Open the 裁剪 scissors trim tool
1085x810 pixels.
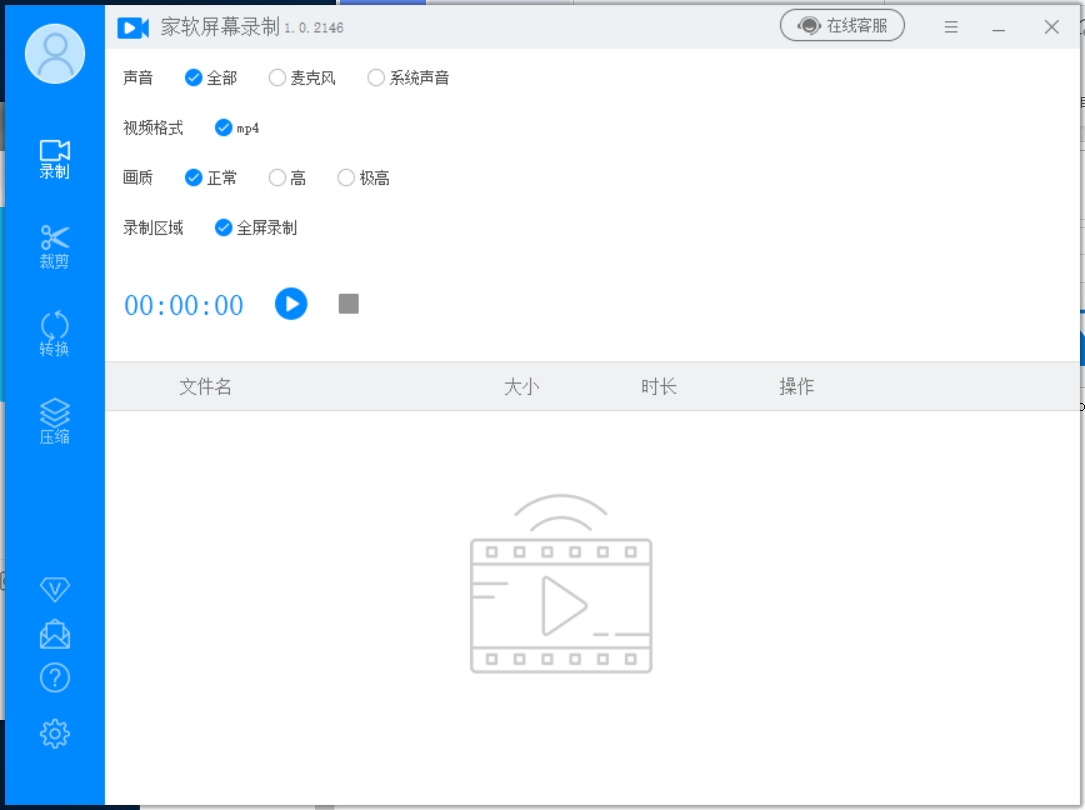click(54, 246)
